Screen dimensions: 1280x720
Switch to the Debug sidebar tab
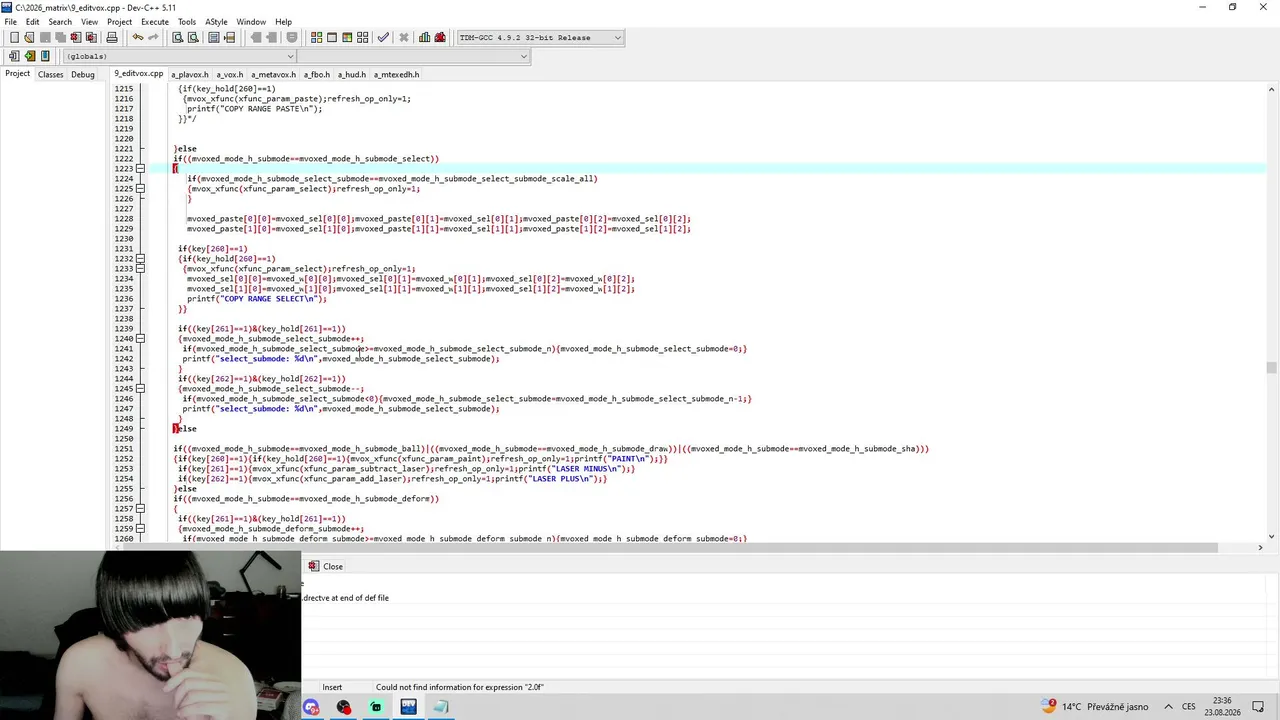(x=83, y=75)
